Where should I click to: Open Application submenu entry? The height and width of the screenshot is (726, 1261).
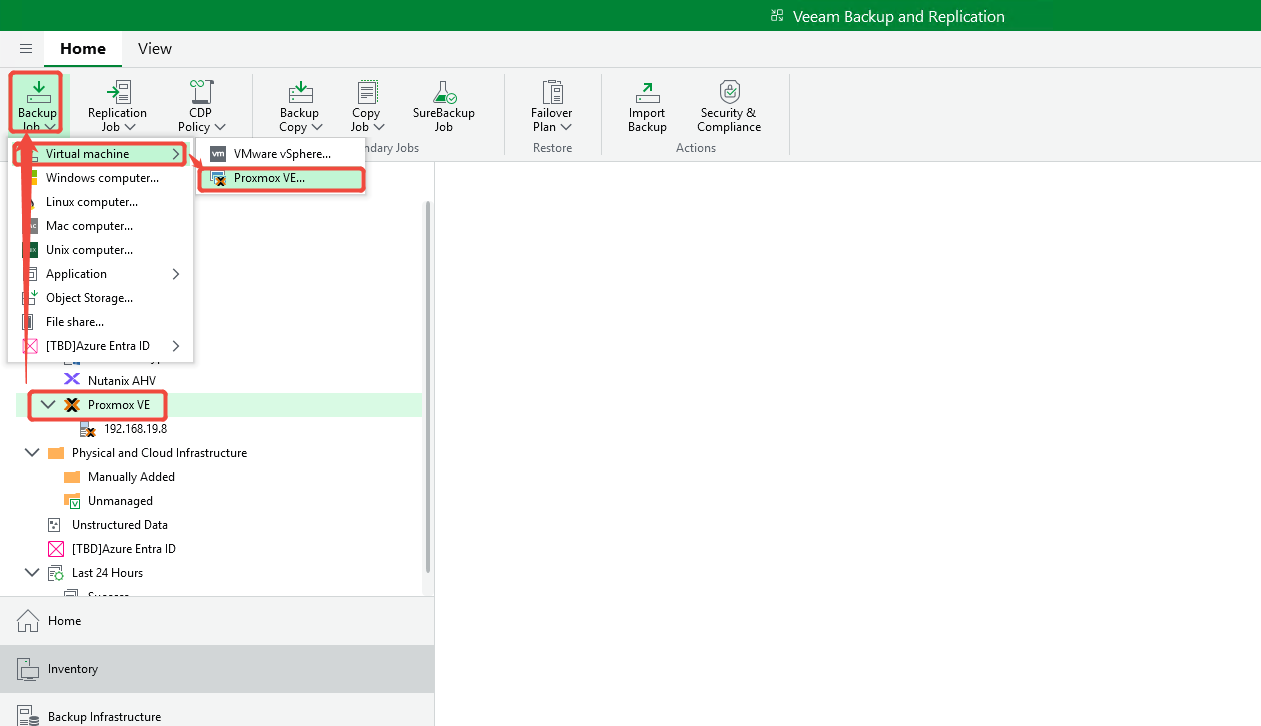100,274
